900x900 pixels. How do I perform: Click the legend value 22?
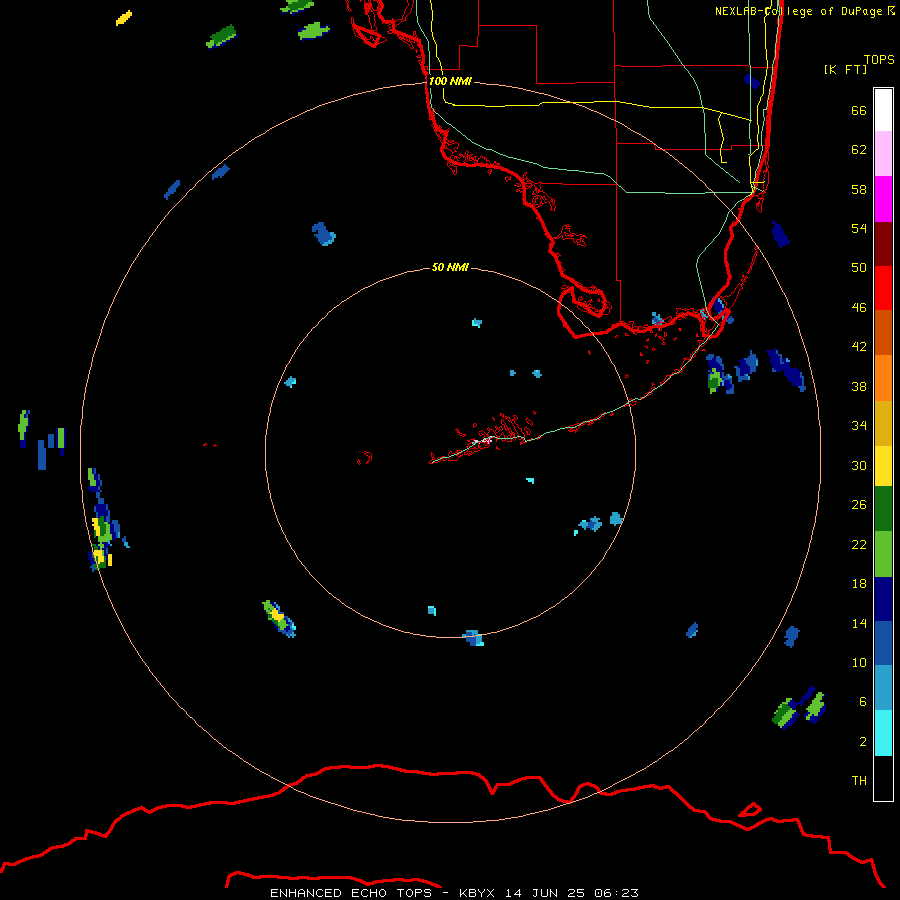859,545
